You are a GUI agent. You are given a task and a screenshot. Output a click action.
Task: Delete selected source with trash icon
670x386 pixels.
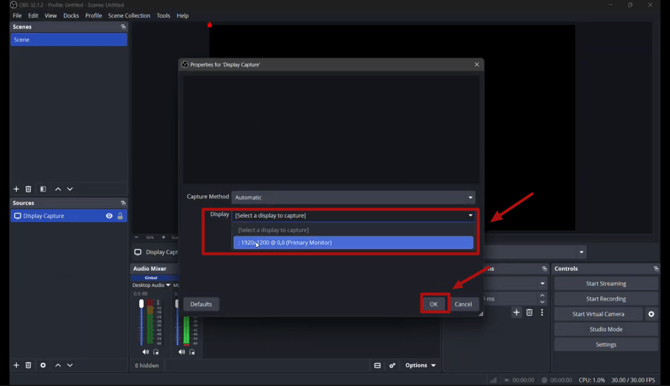(x=28, y=365)
